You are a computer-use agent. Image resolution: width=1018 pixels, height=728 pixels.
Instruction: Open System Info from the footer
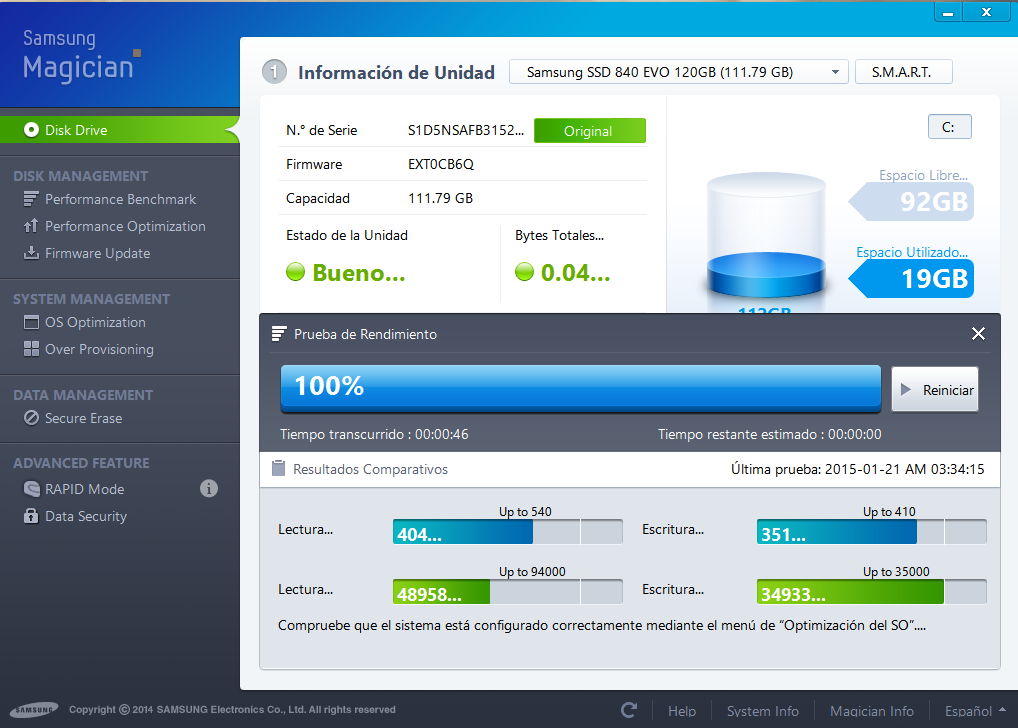[762, 711]
